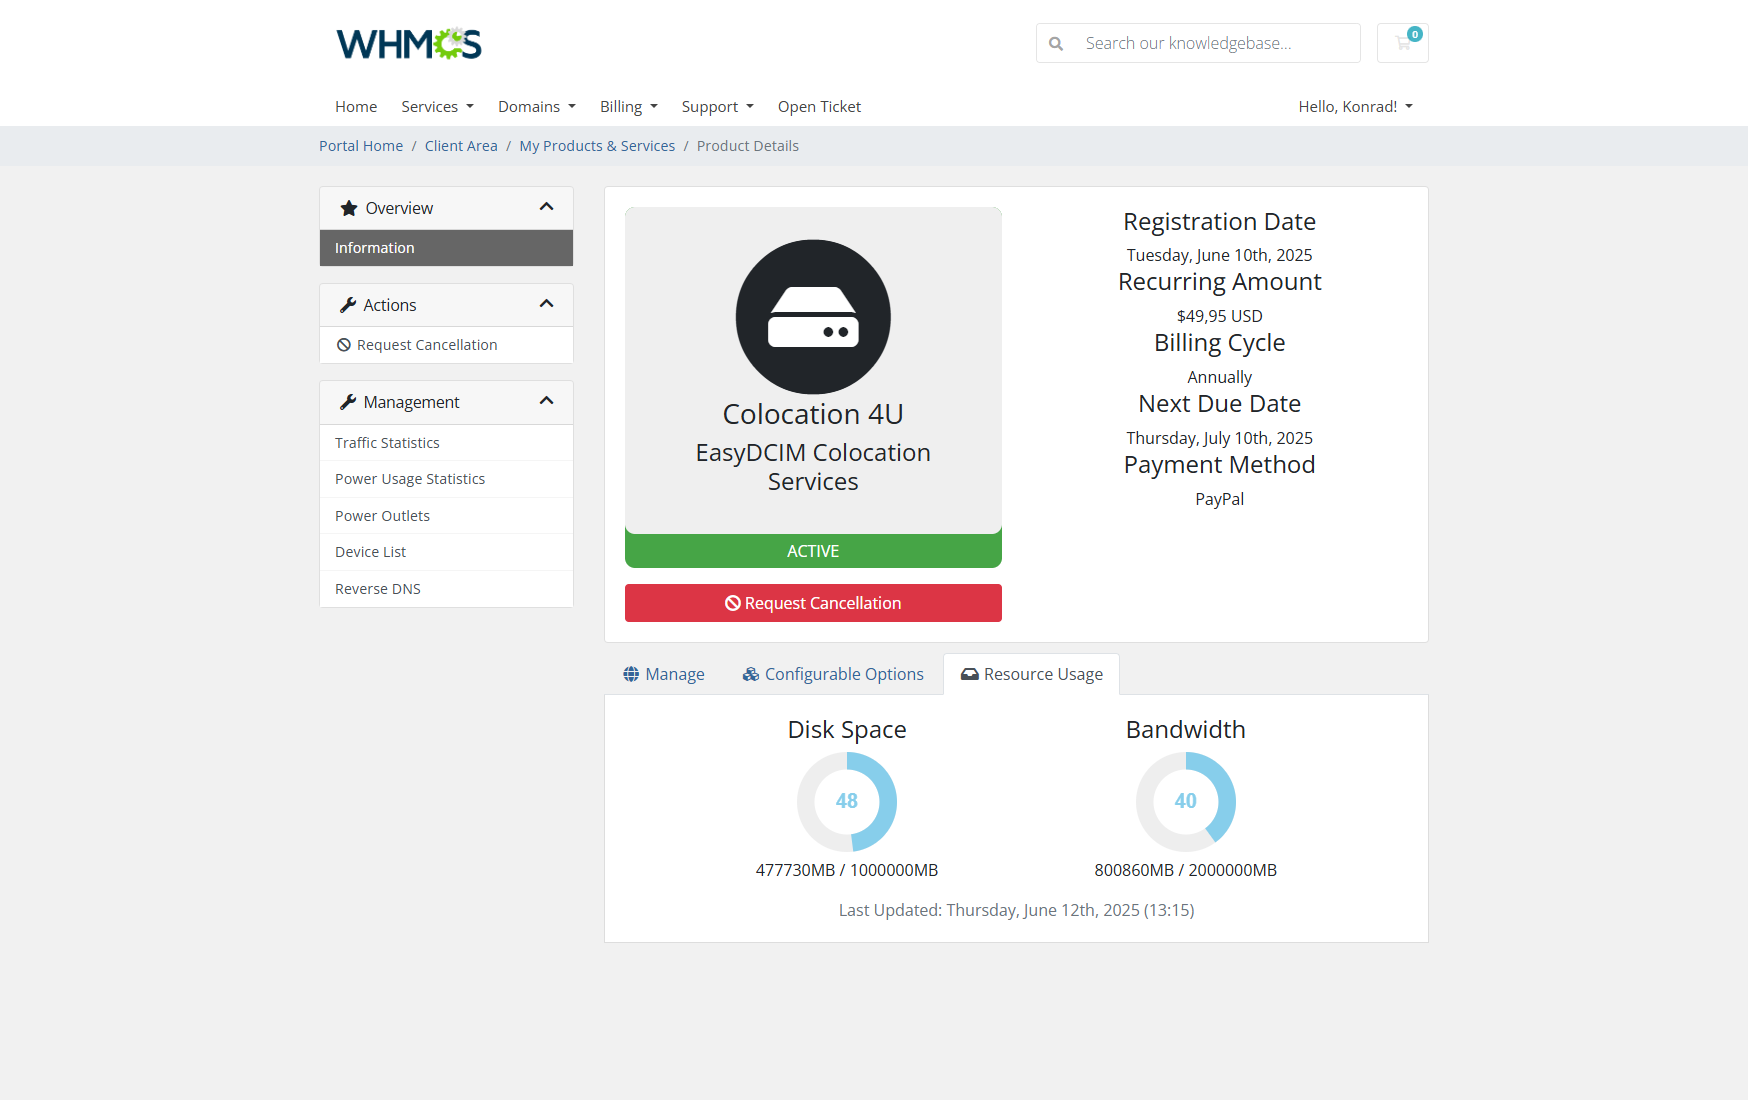The height and width of the screenshot is (1100, 1748).
Task: Expand the Hello, Konrad! account menu
Action: pos(1355,107)
